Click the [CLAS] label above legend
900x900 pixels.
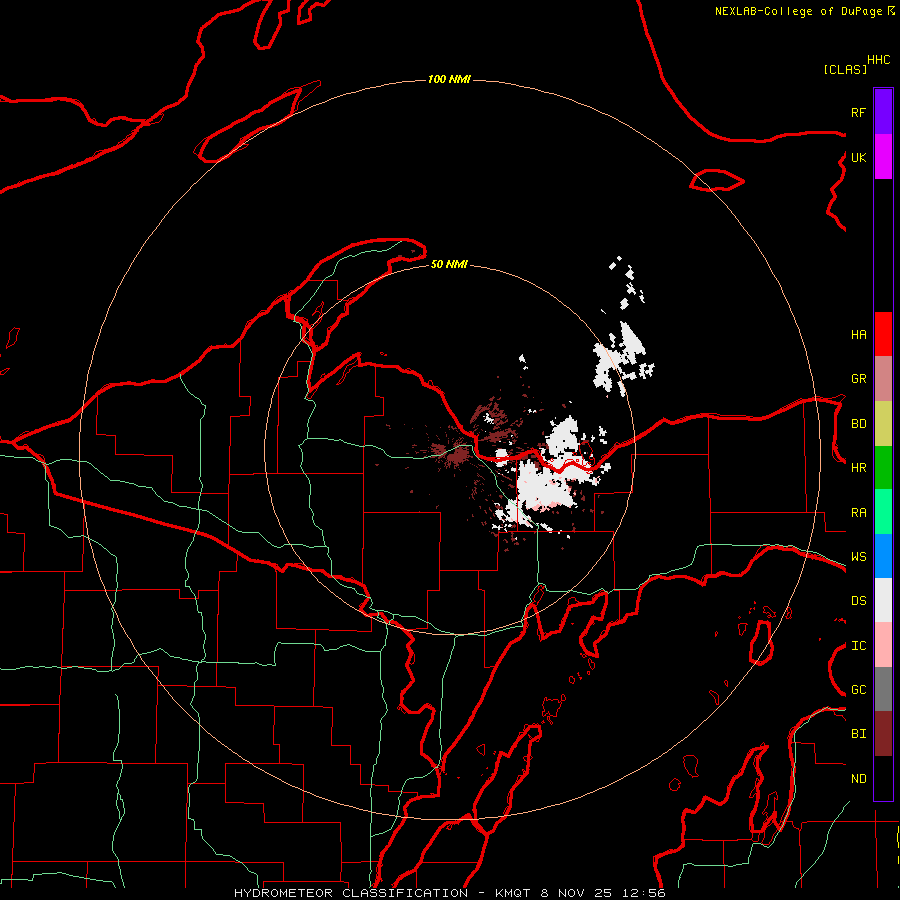(845, 69)
